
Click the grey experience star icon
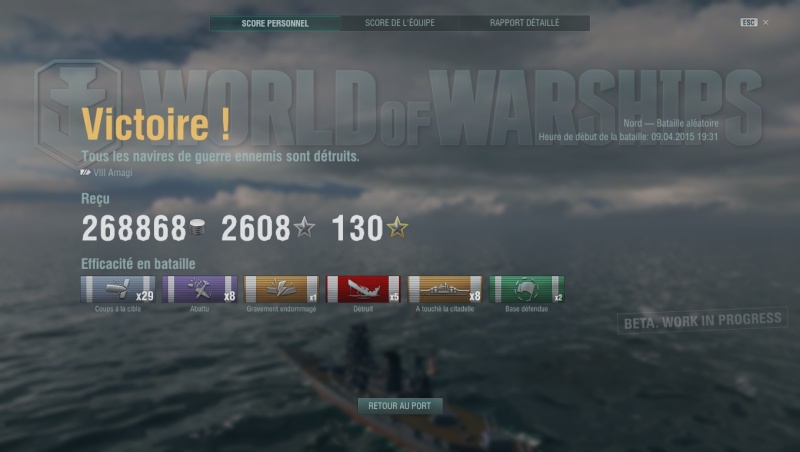click(x=305, y=227)
